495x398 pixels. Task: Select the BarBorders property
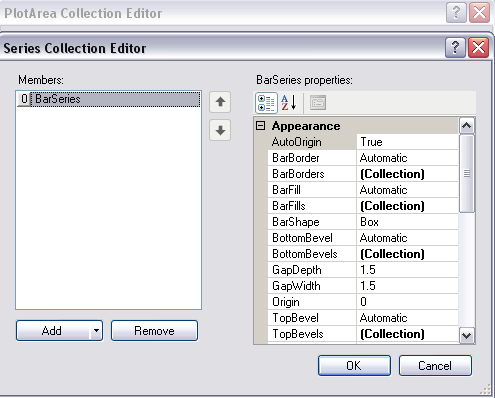pos(312,174)
